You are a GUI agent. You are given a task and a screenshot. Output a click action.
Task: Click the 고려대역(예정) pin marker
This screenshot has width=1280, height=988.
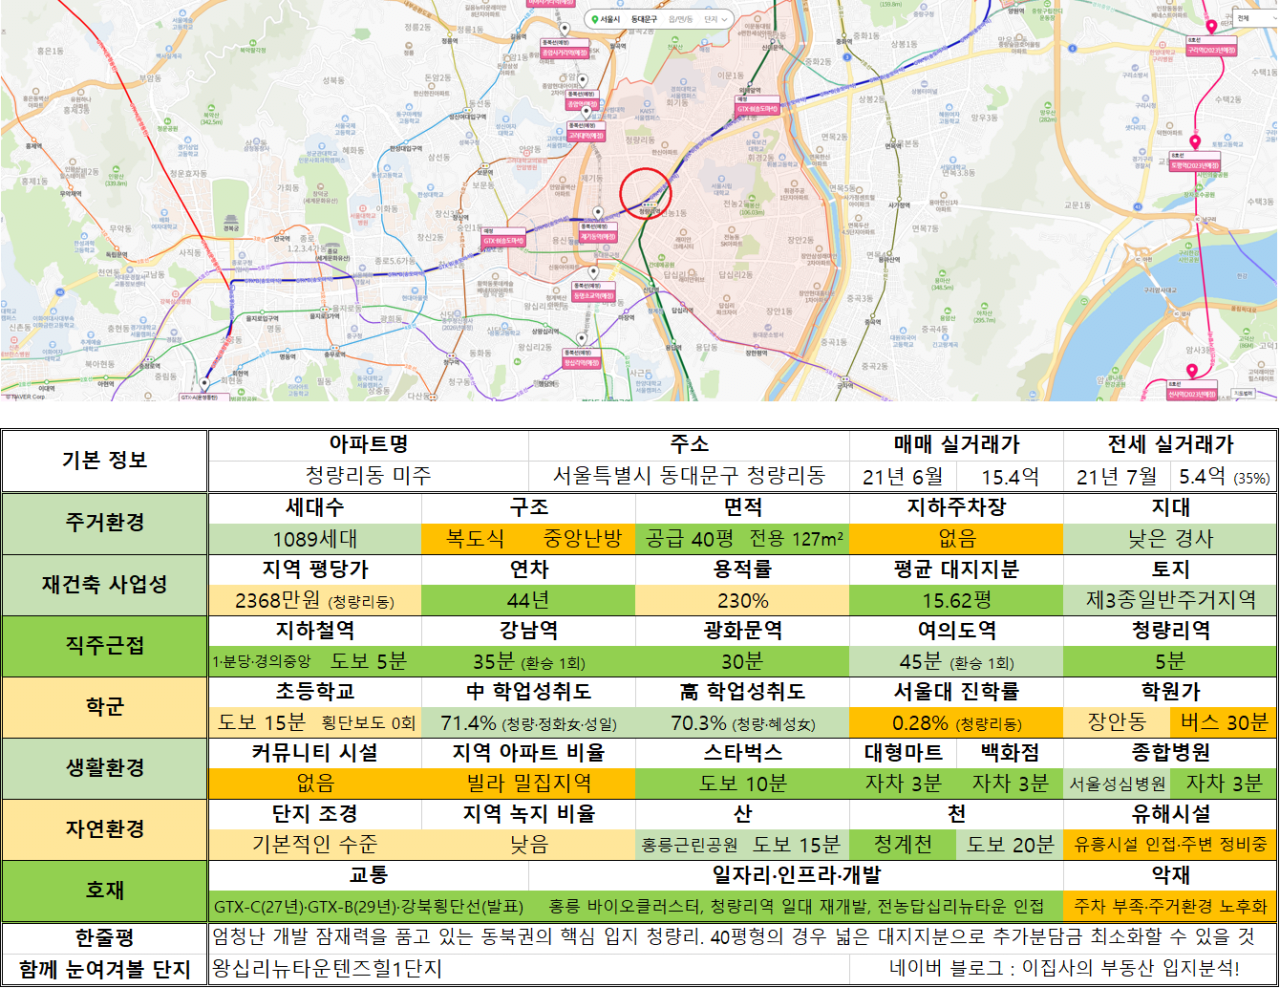(x=586, y=111)
